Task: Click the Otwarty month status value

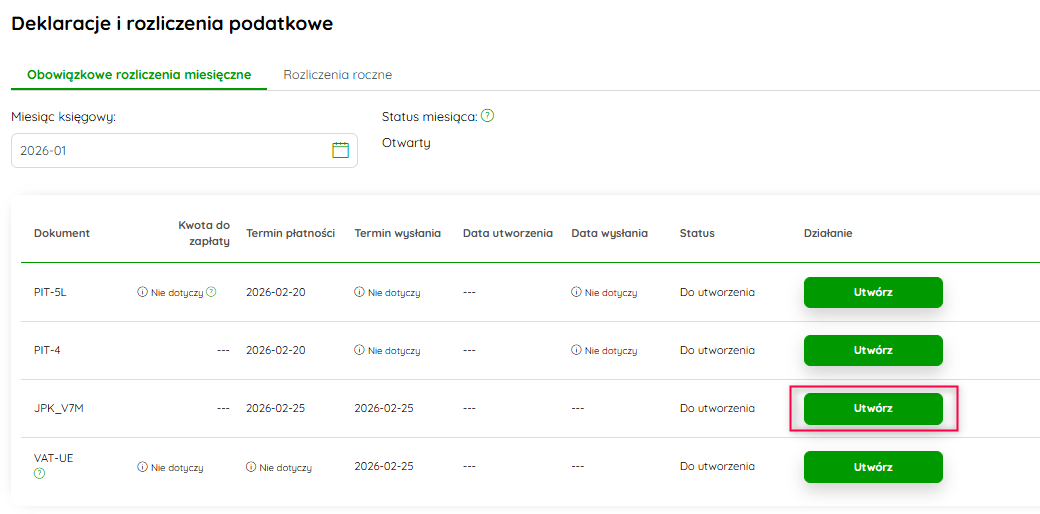Action: pos(406,143)
